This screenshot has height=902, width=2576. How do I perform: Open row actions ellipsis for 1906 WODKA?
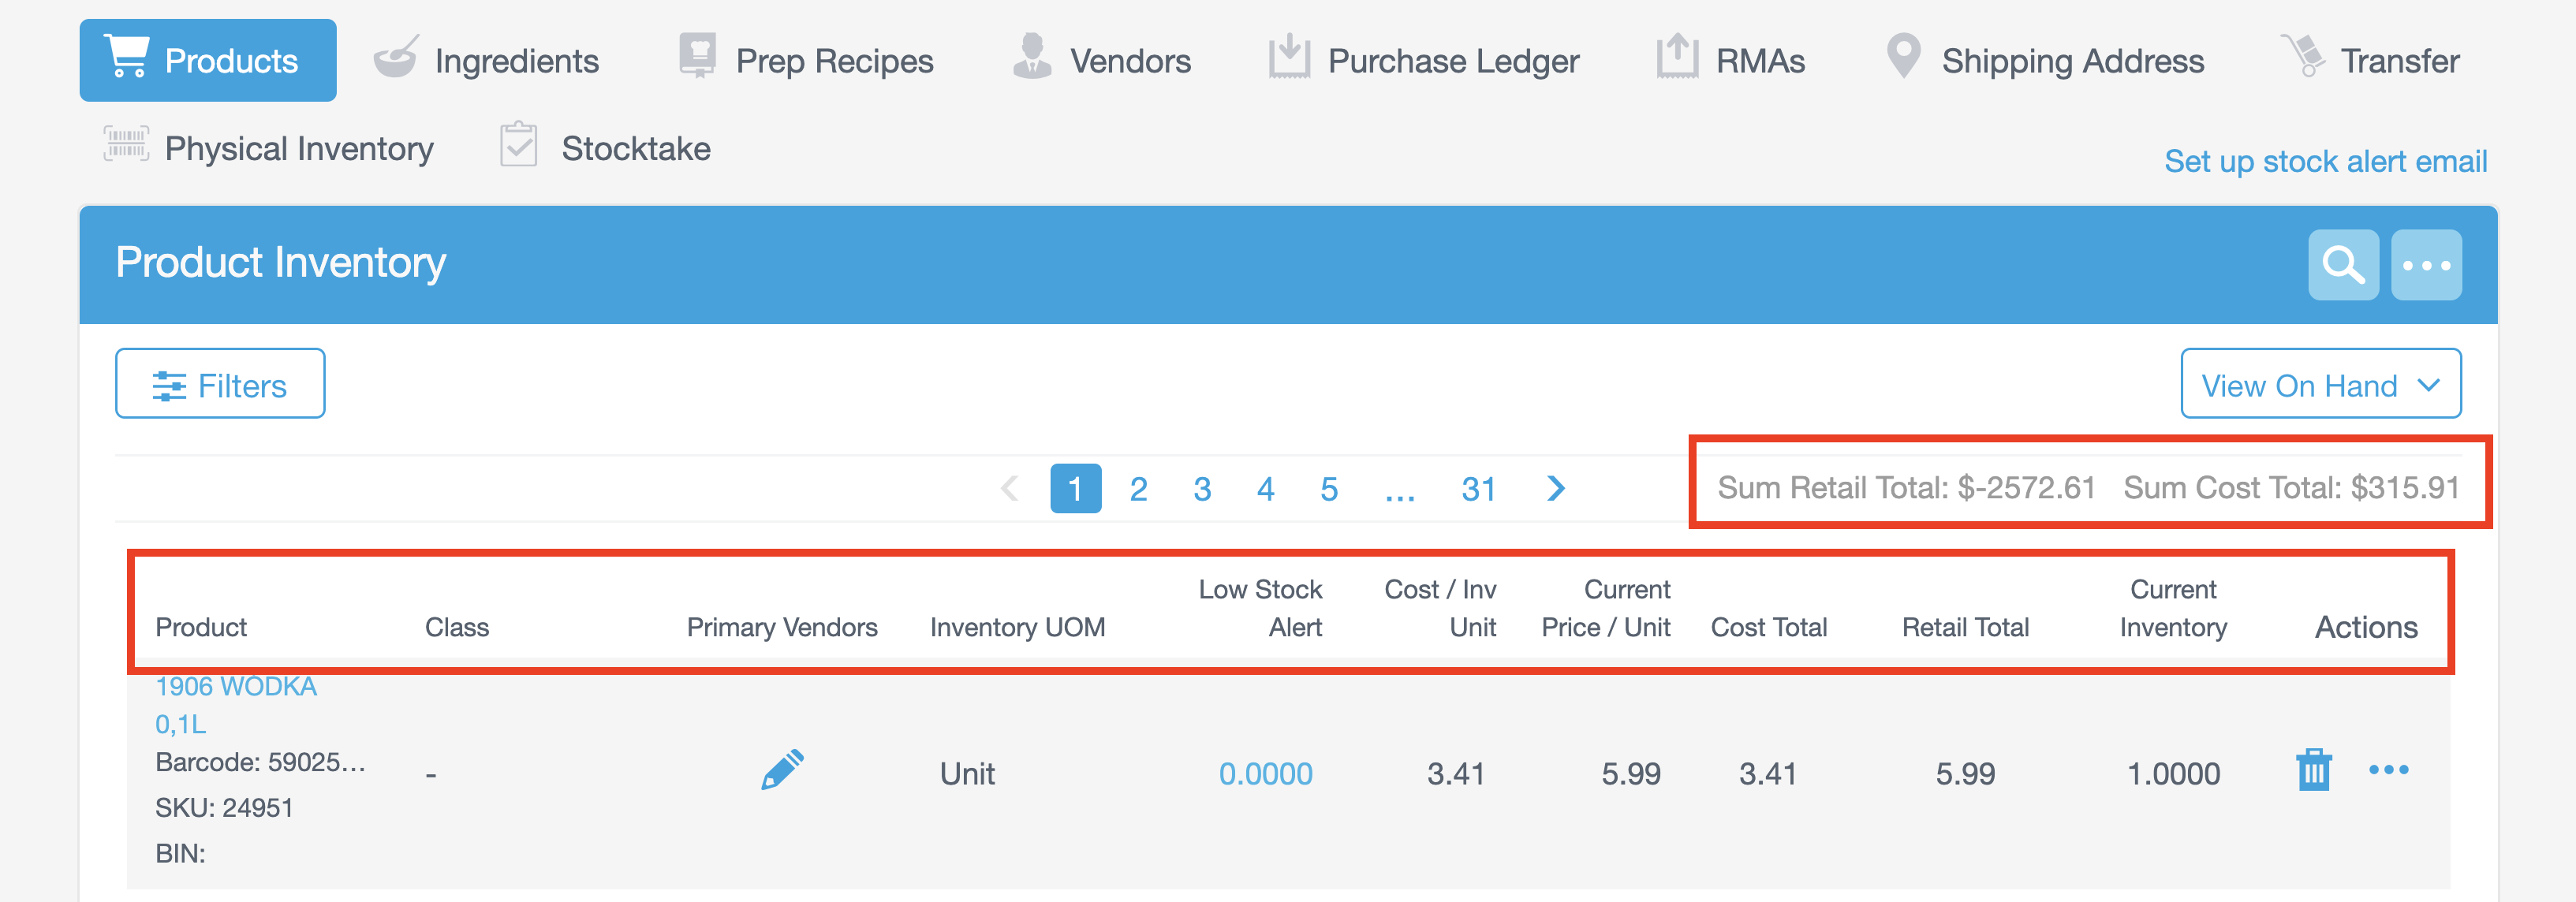point(2388,770)
